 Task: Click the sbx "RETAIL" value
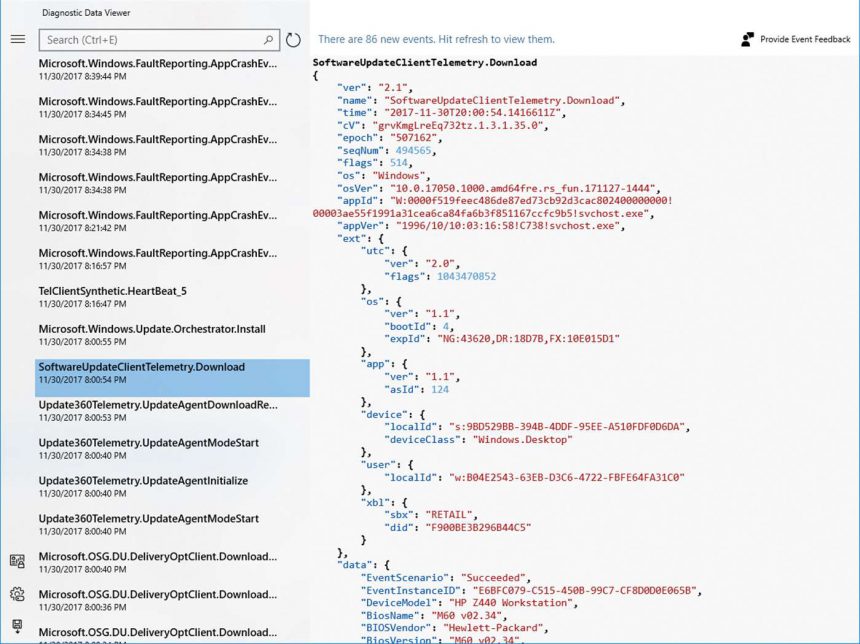click(x=451, y=515)
